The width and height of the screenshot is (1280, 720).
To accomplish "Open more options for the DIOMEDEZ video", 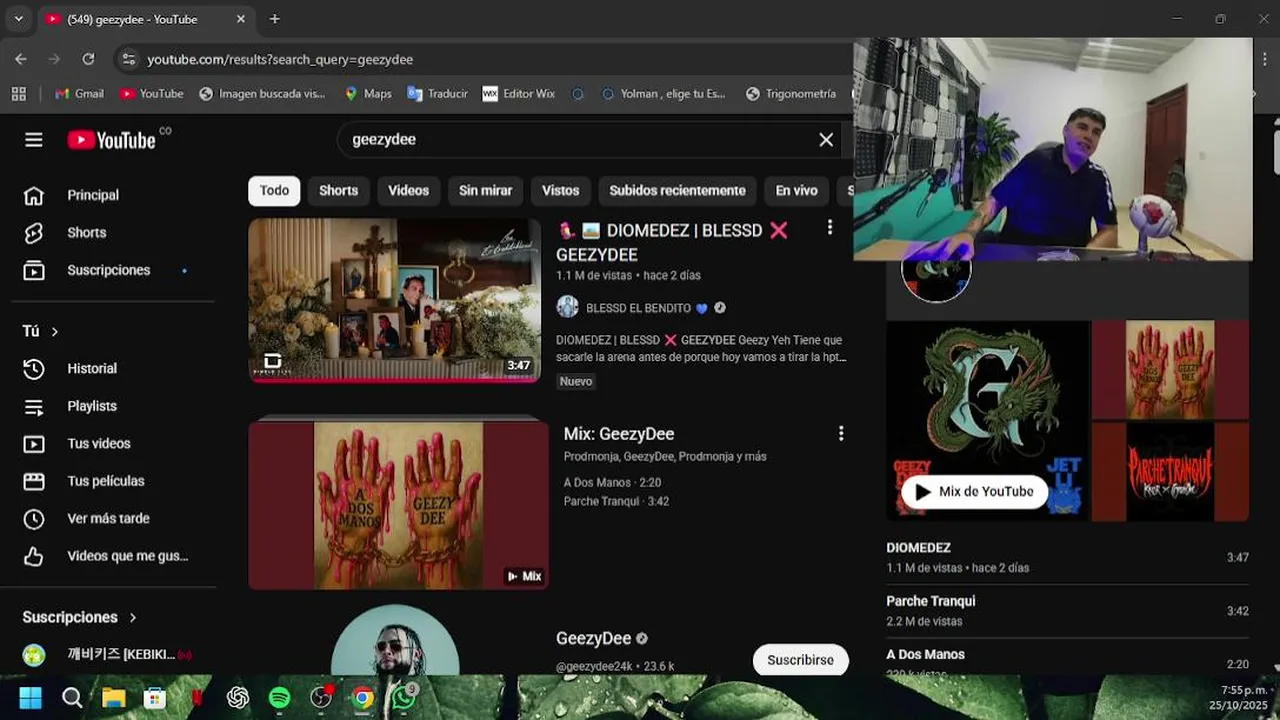I will (829, 228).
